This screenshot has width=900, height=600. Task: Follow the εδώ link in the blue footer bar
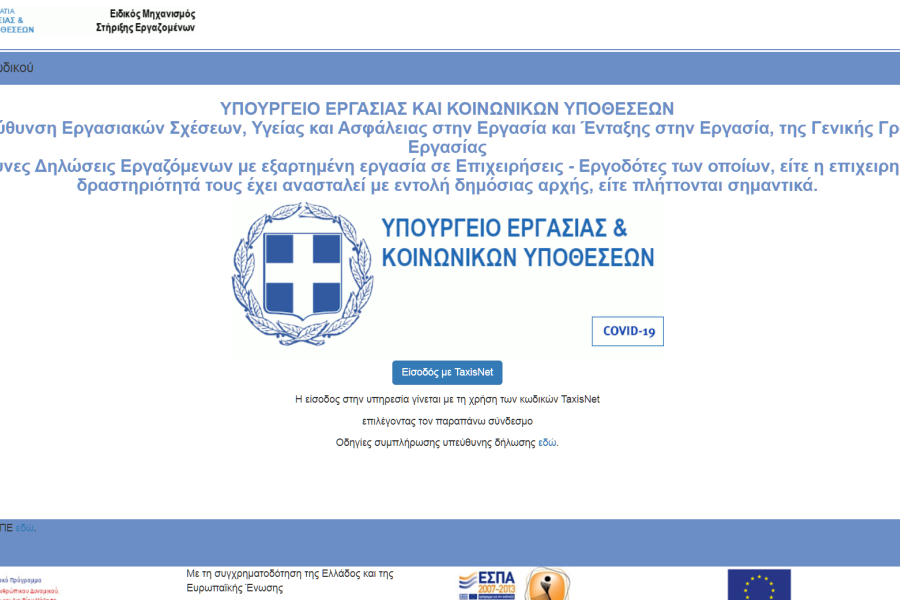click(x=25, y=528)
